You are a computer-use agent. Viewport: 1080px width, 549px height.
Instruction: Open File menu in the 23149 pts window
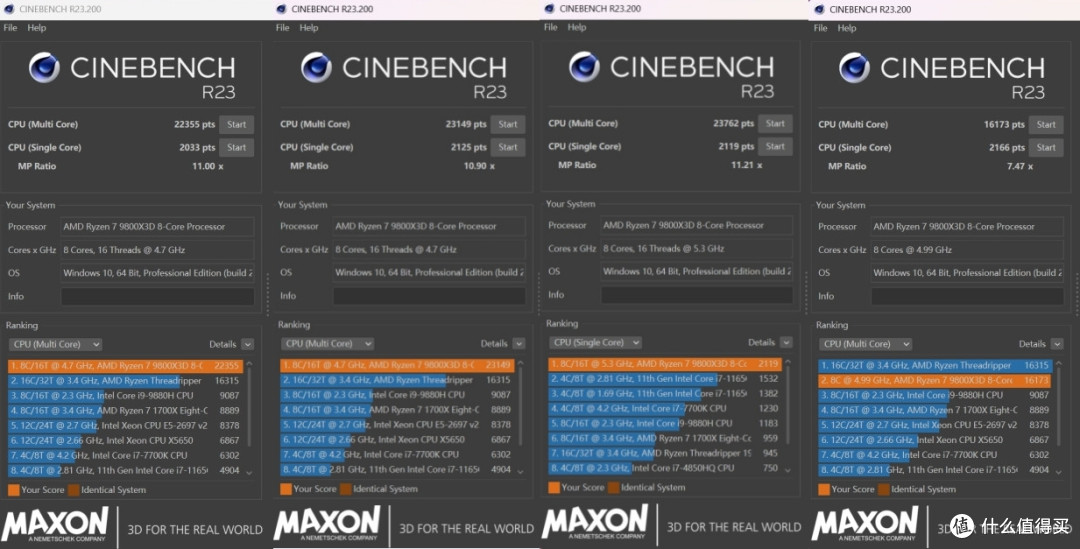[x=282, y=28]
